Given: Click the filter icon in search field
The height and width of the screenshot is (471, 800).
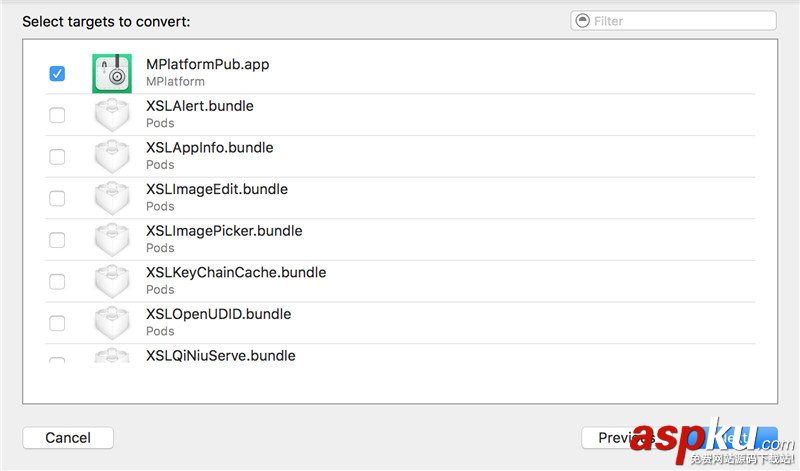Looking at the screenshot, I should tap(583, 21).
